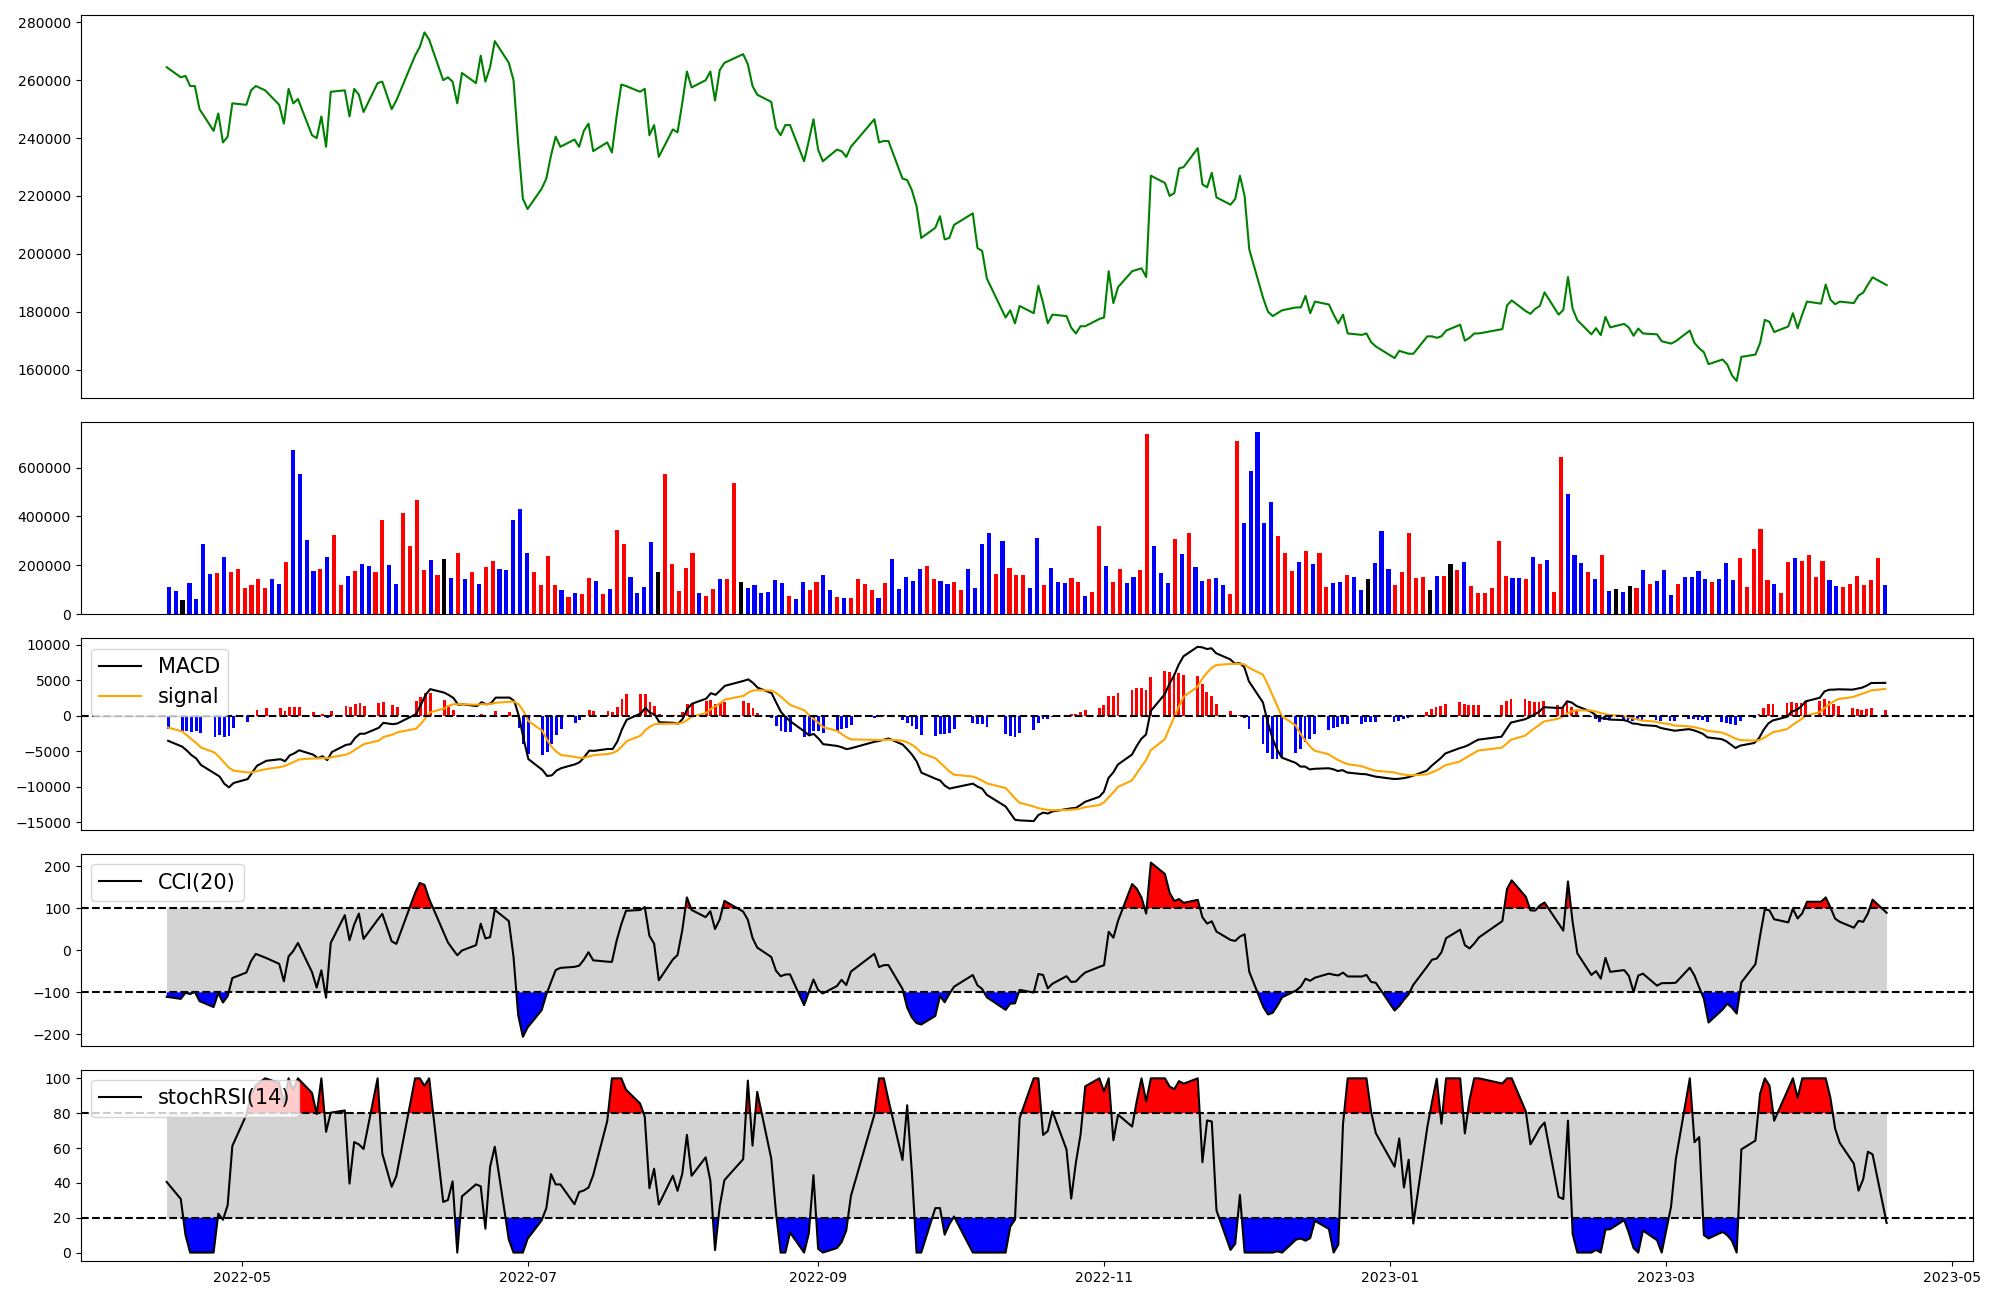This screenshot has height=1300, width=2000.
Task: Click the −10000 MACD axis label
Action: tap(43, 788)
